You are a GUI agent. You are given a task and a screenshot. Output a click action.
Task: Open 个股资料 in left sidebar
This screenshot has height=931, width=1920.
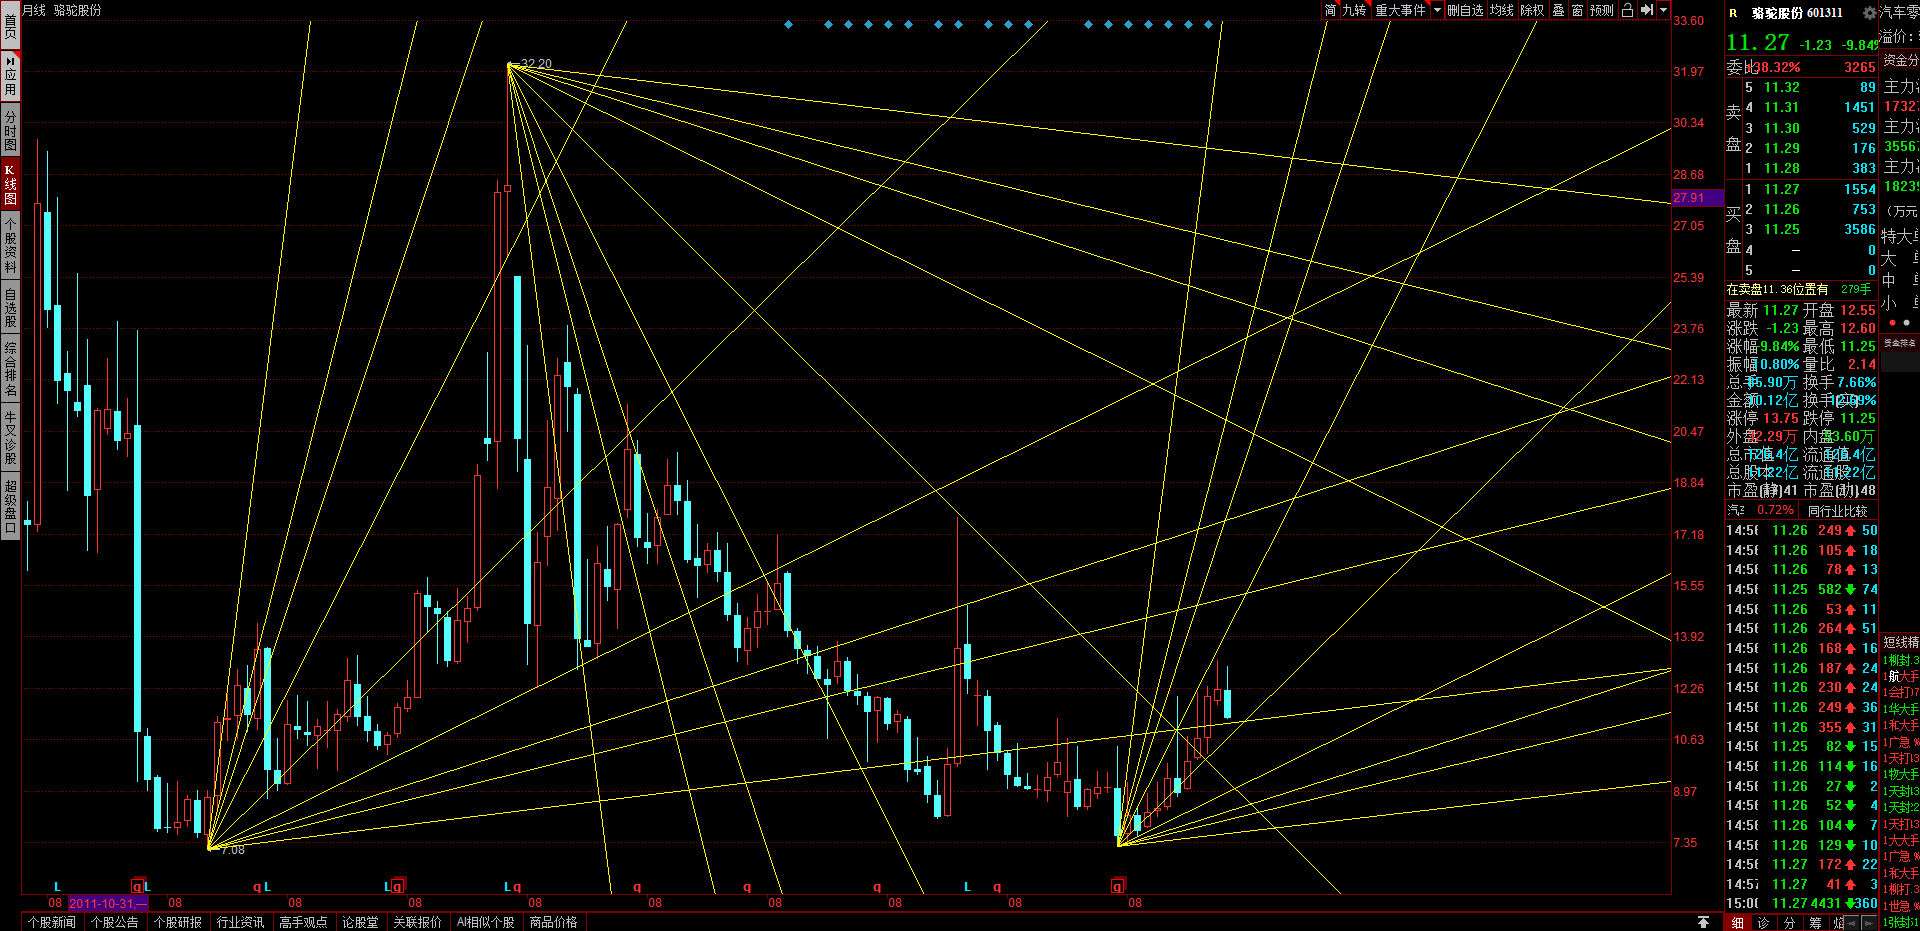(x=10, y=245)
